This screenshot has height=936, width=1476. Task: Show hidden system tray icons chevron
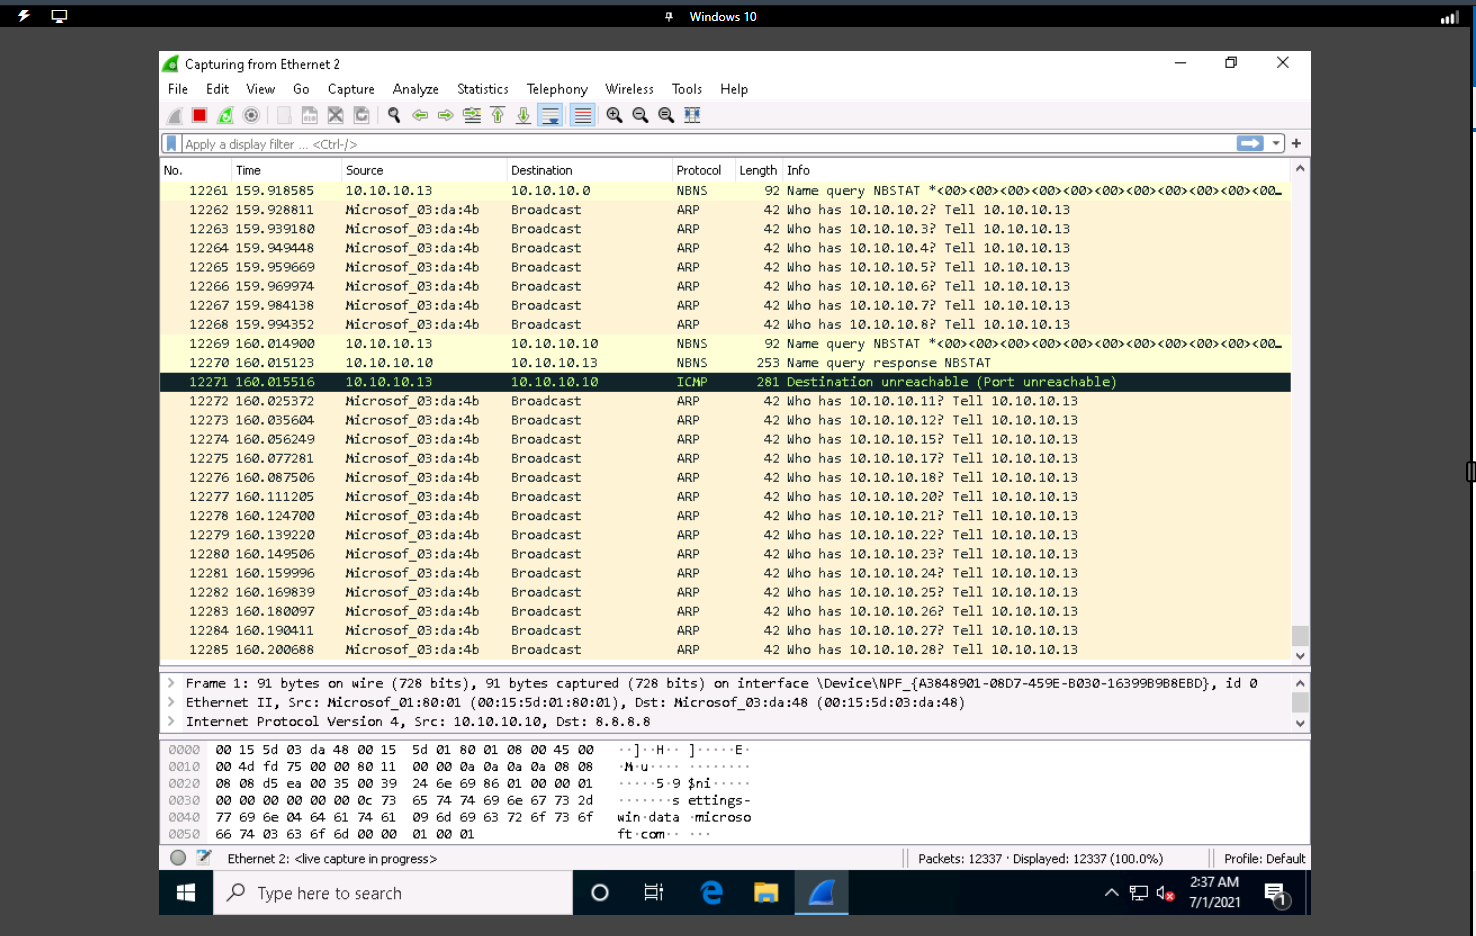point(1111,893)
